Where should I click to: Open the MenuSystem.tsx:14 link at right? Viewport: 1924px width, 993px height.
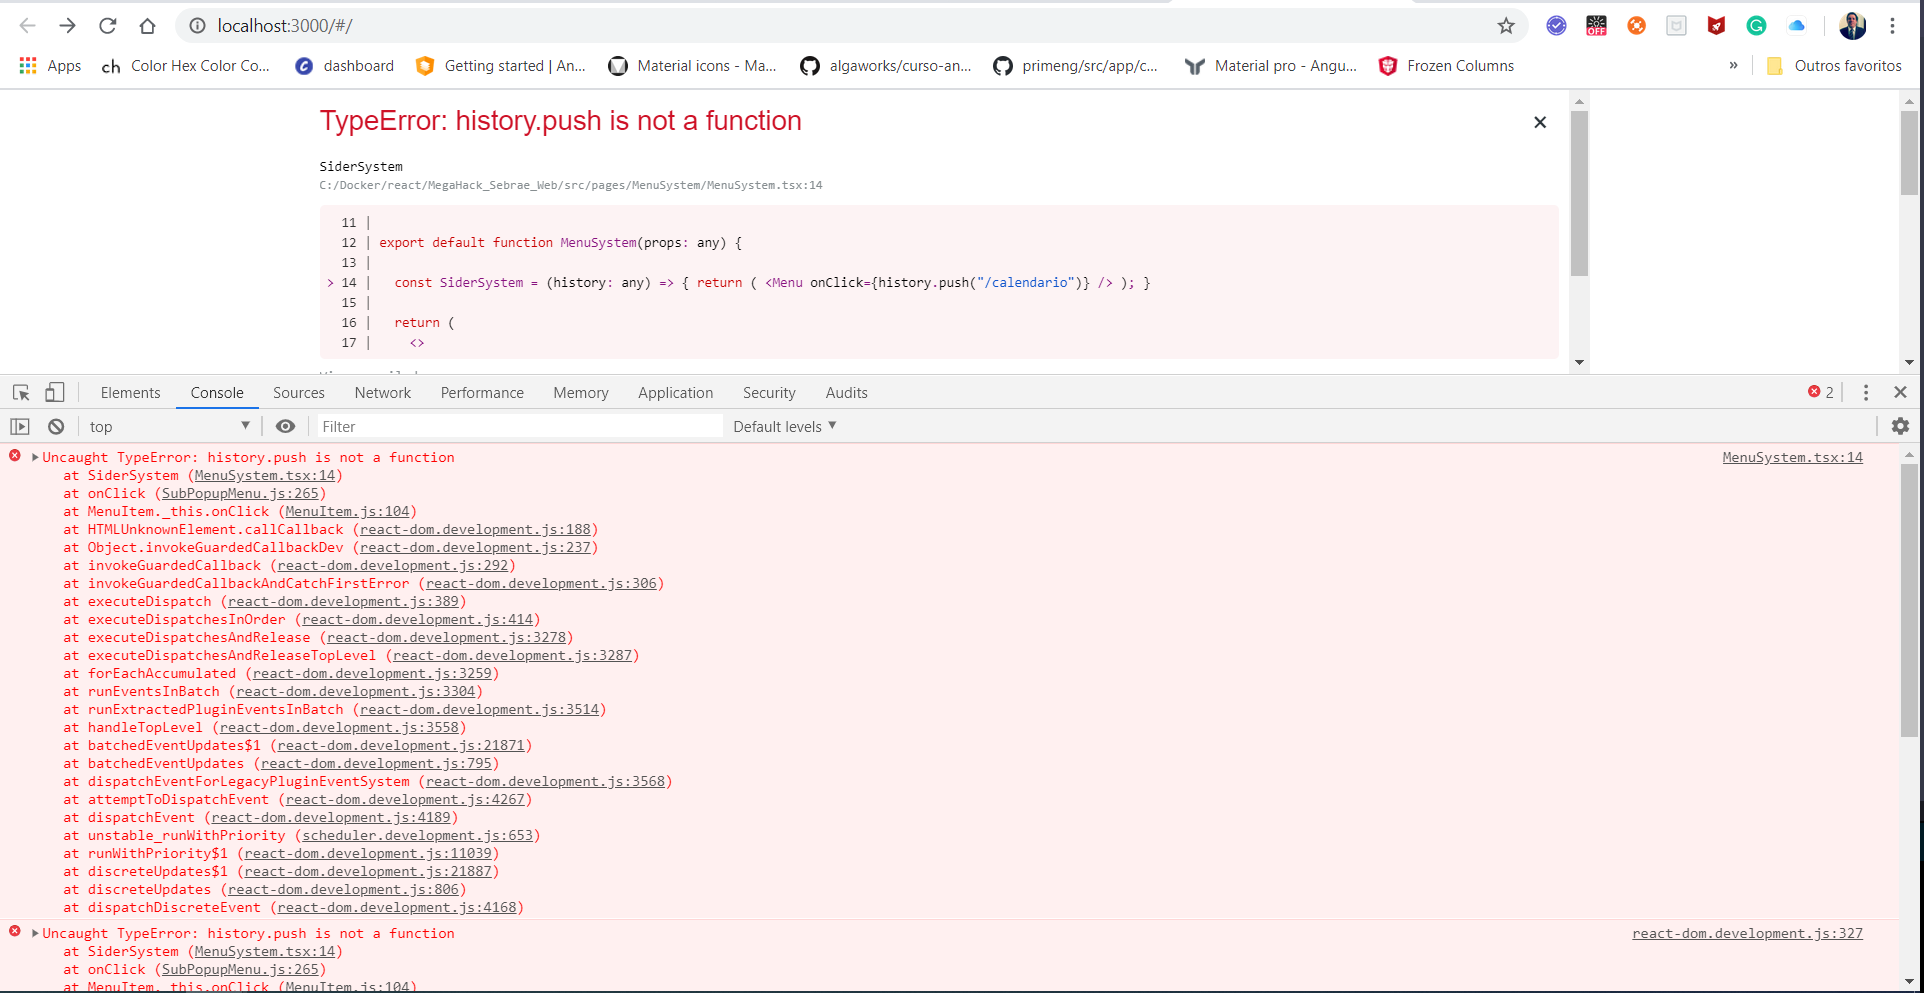click(x=1792, y=457)
